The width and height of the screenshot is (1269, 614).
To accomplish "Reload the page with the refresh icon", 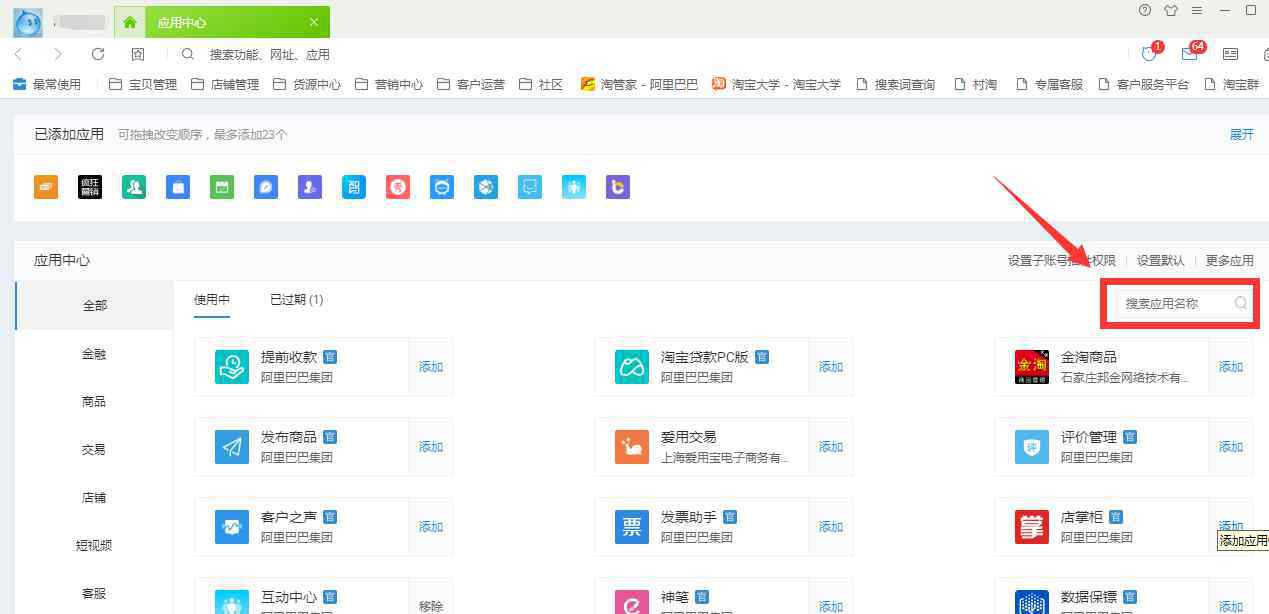I will pyautogui.click(x=98, y=54).
